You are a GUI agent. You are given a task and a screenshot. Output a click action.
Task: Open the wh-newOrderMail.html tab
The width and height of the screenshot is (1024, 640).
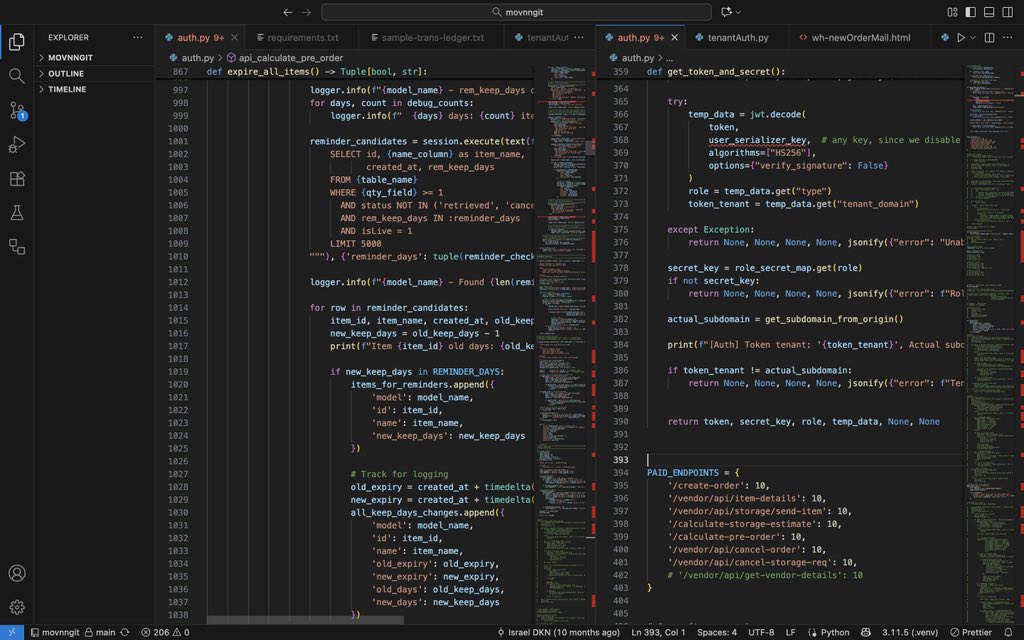tap(859, 37)
